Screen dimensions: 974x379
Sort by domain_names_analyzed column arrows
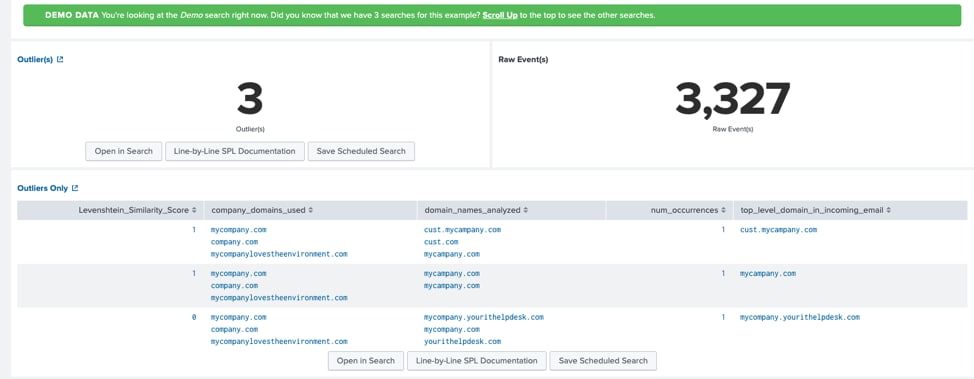526,210
